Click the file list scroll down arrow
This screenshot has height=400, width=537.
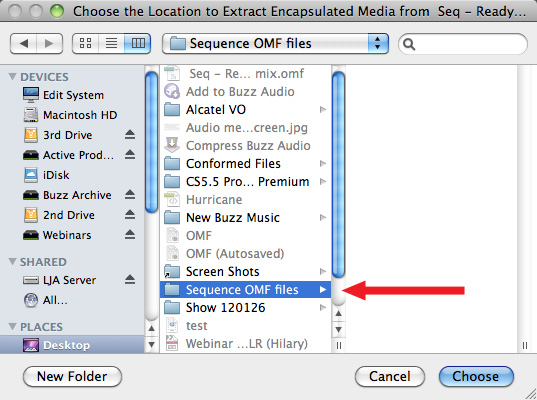pyautogui.click(x=338, y=329)
